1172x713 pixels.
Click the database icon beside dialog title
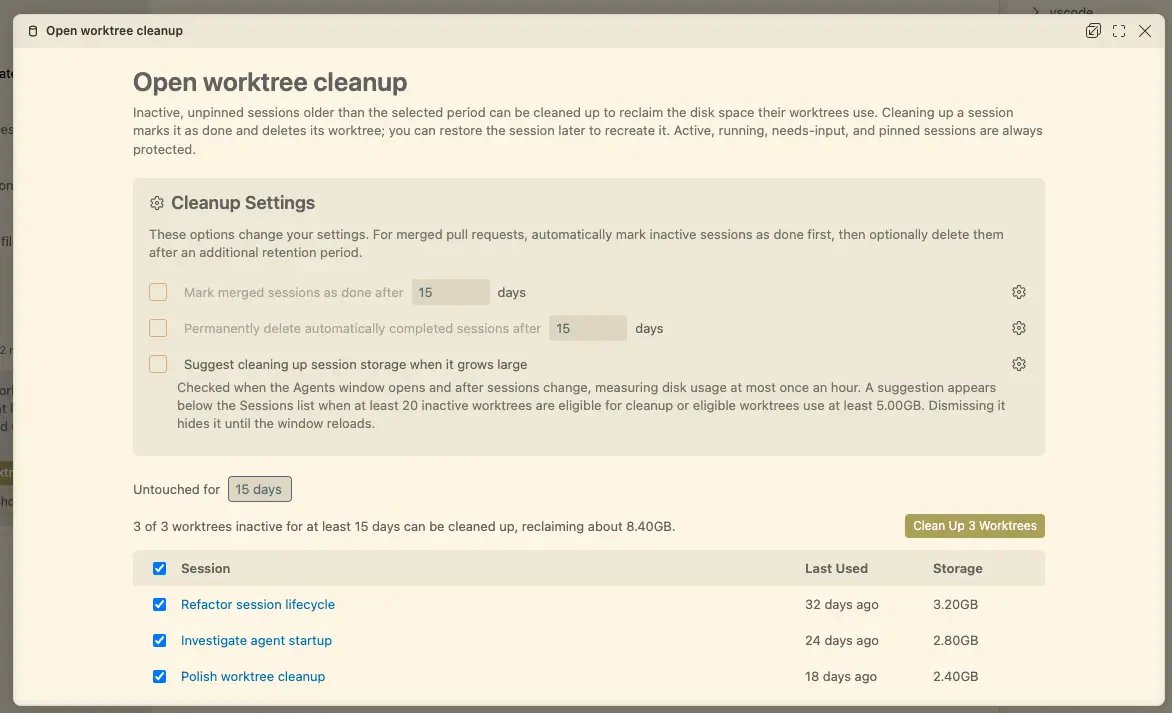click(33, 31)
